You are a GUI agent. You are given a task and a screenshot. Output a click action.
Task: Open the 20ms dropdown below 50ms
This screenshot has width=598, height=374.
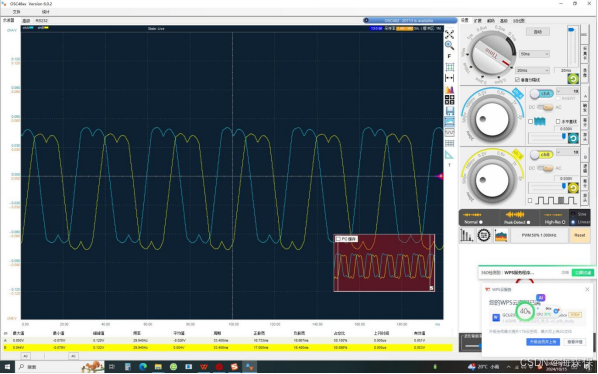[x=532, y=71]
